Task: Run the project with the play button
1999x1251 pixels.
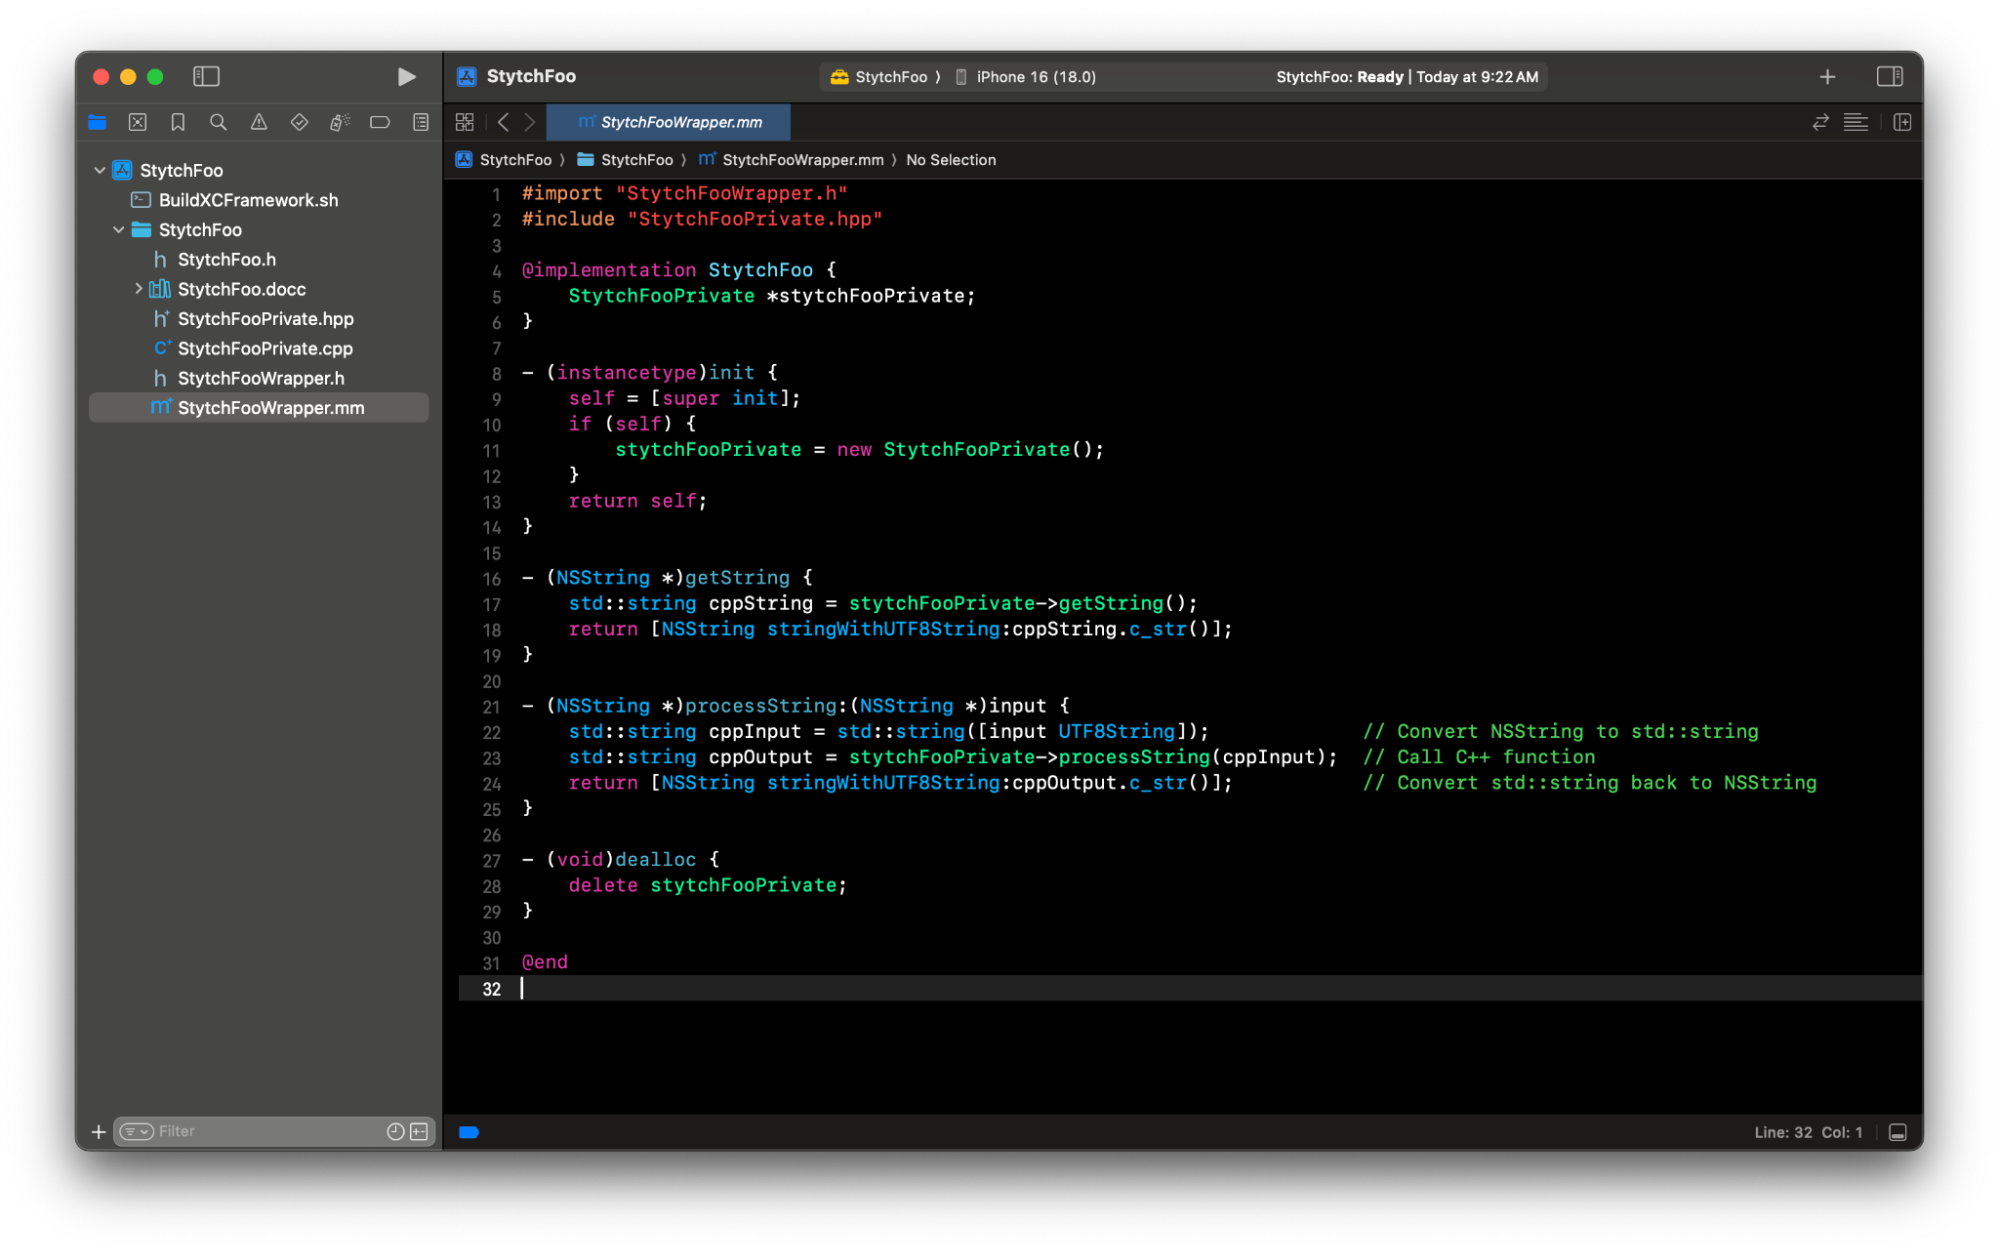Action: tap(406, 77)
